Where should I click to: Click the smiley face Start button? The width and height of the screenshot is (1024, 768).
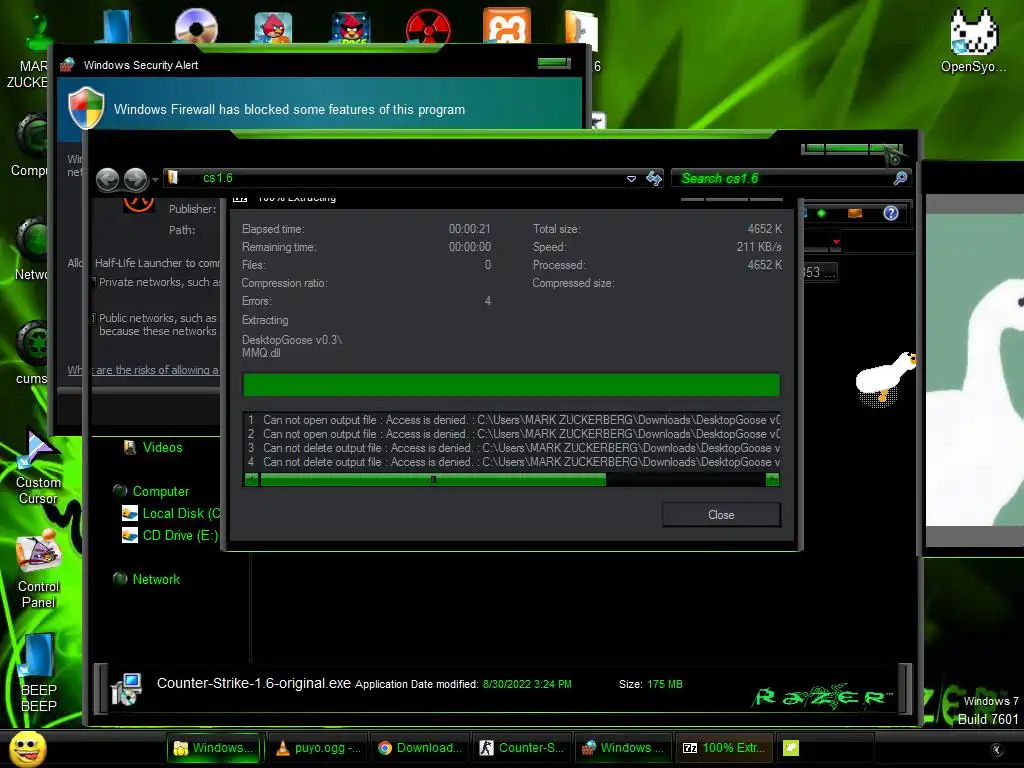click(27, 749)
